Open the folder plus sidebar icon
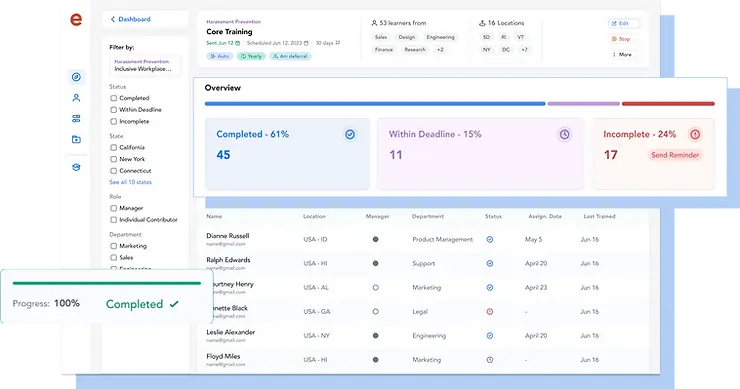740x389 pixels. coord(76,139)
